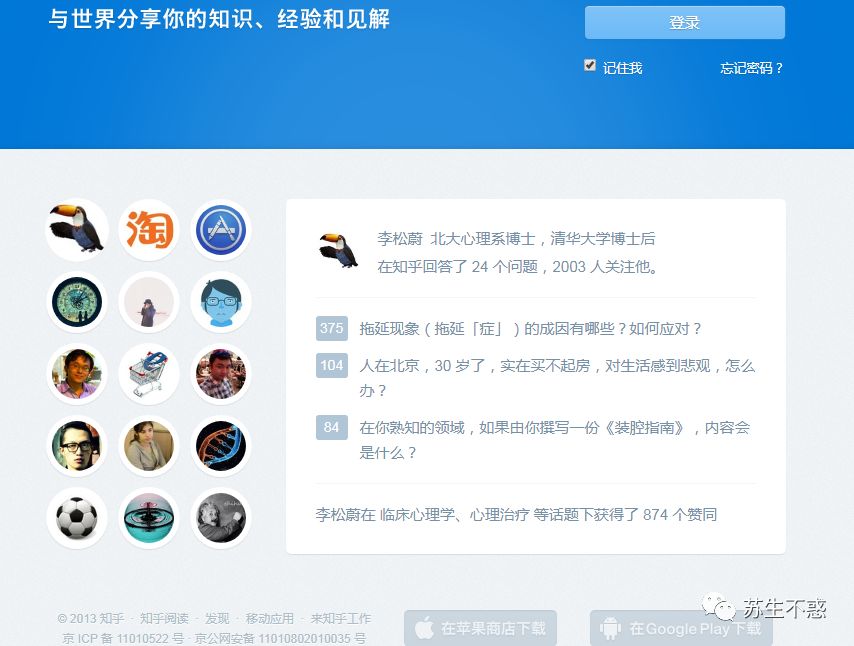Choose the woman in grey top avatar

(149, 446)
